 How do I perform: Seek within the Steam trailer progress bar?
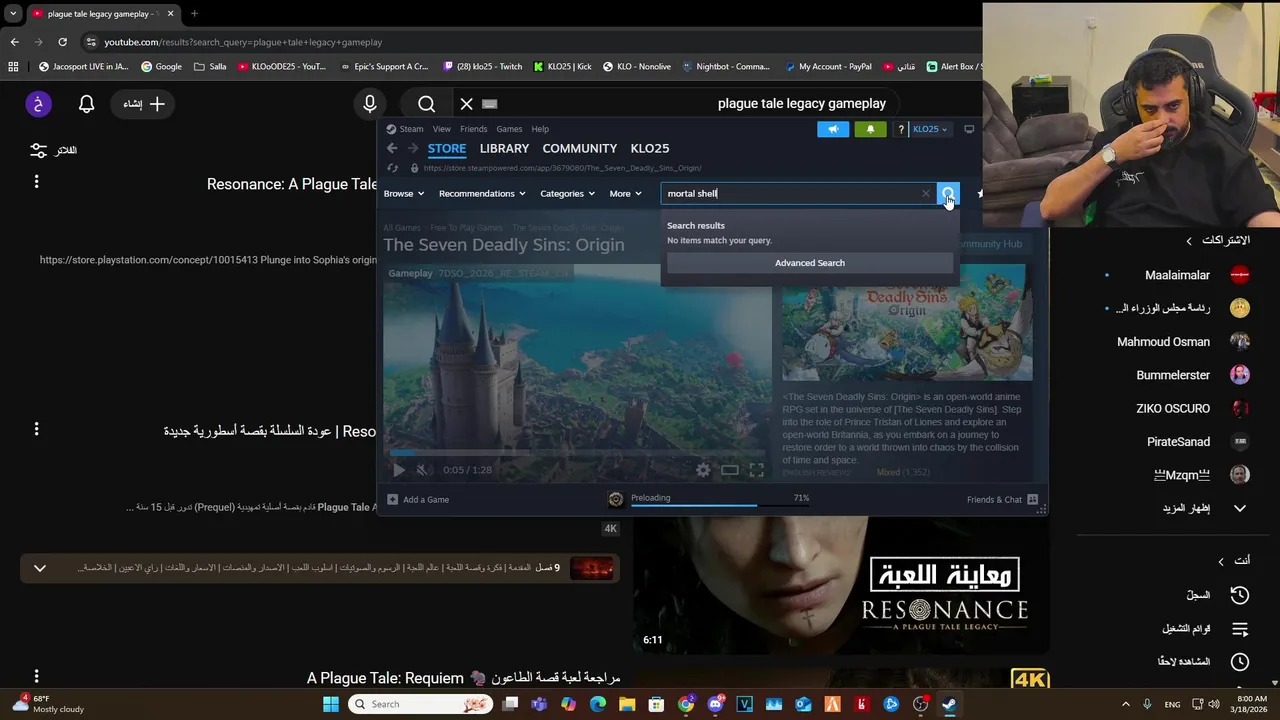[577, 453]
